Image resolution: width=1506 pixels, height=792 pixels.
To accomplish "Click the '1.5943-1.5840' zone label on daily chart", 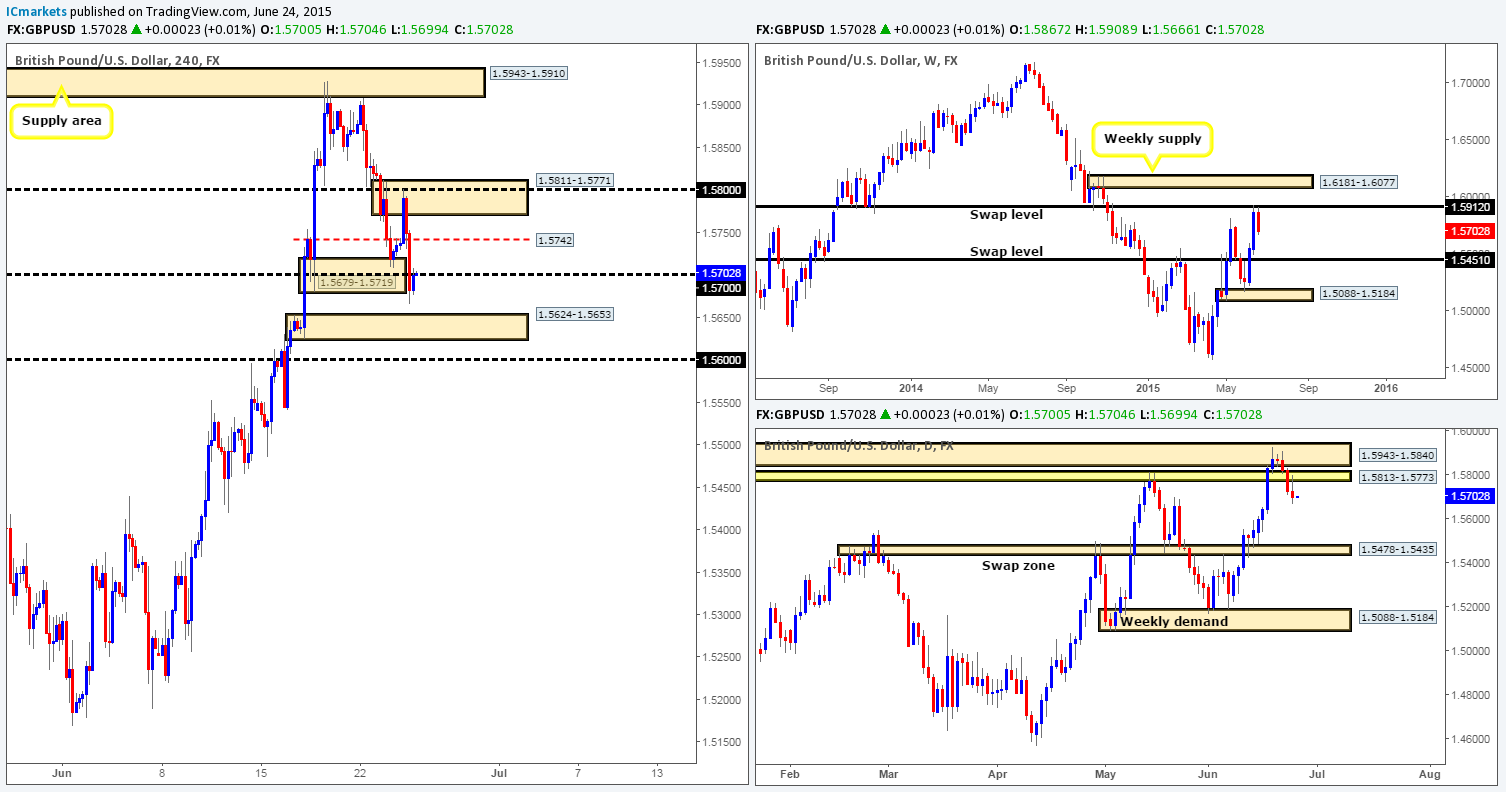I will [1397, 454].
